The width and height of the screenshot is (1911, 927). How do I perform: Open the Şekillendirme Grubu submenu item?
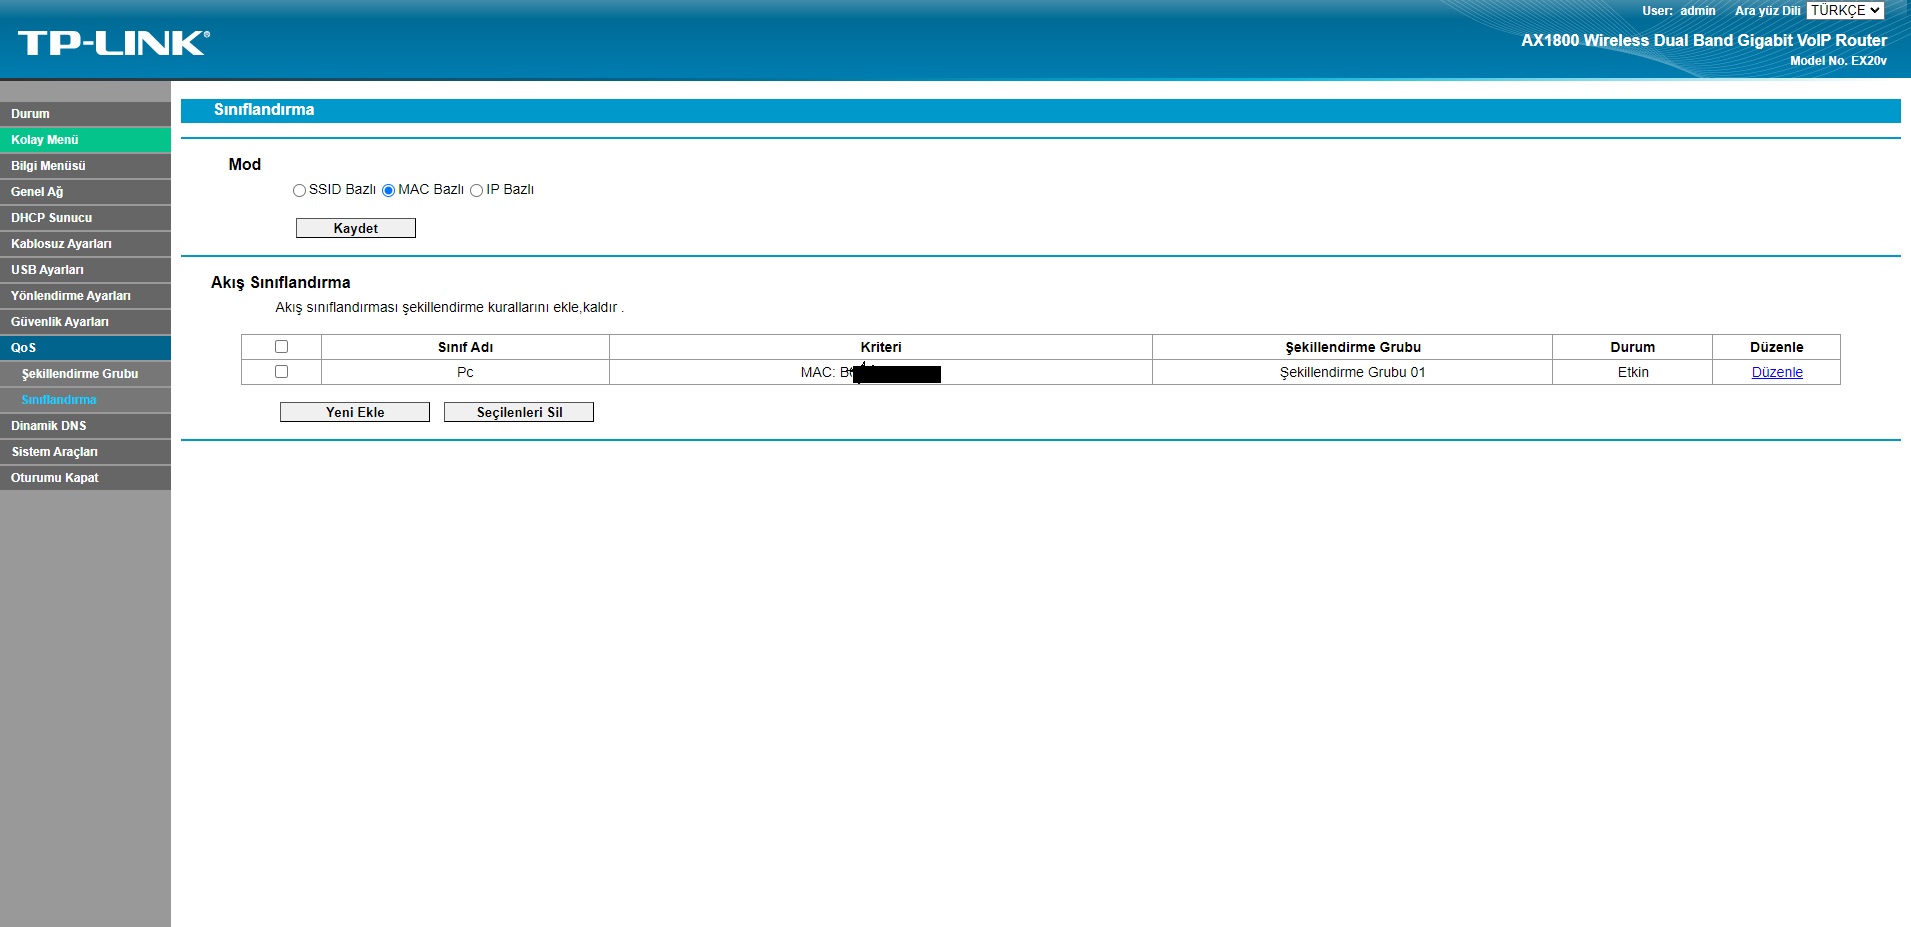point(85,374)
